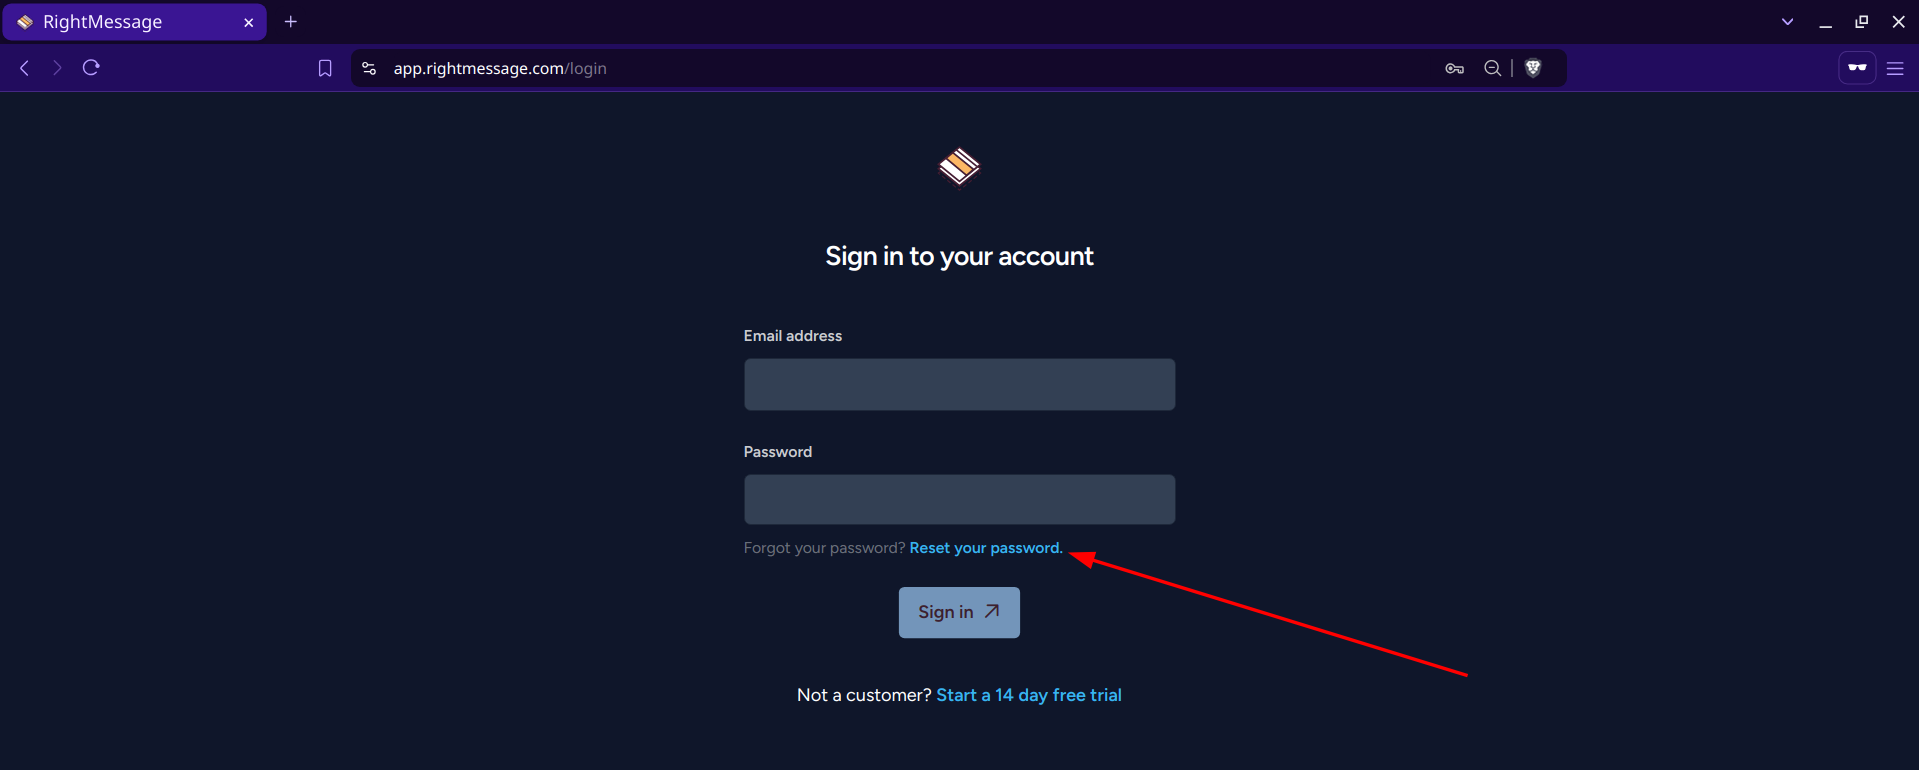Screen dimensions: 1919x770
Task: Open the browser hamburger menu
Action: (1895, 68)
